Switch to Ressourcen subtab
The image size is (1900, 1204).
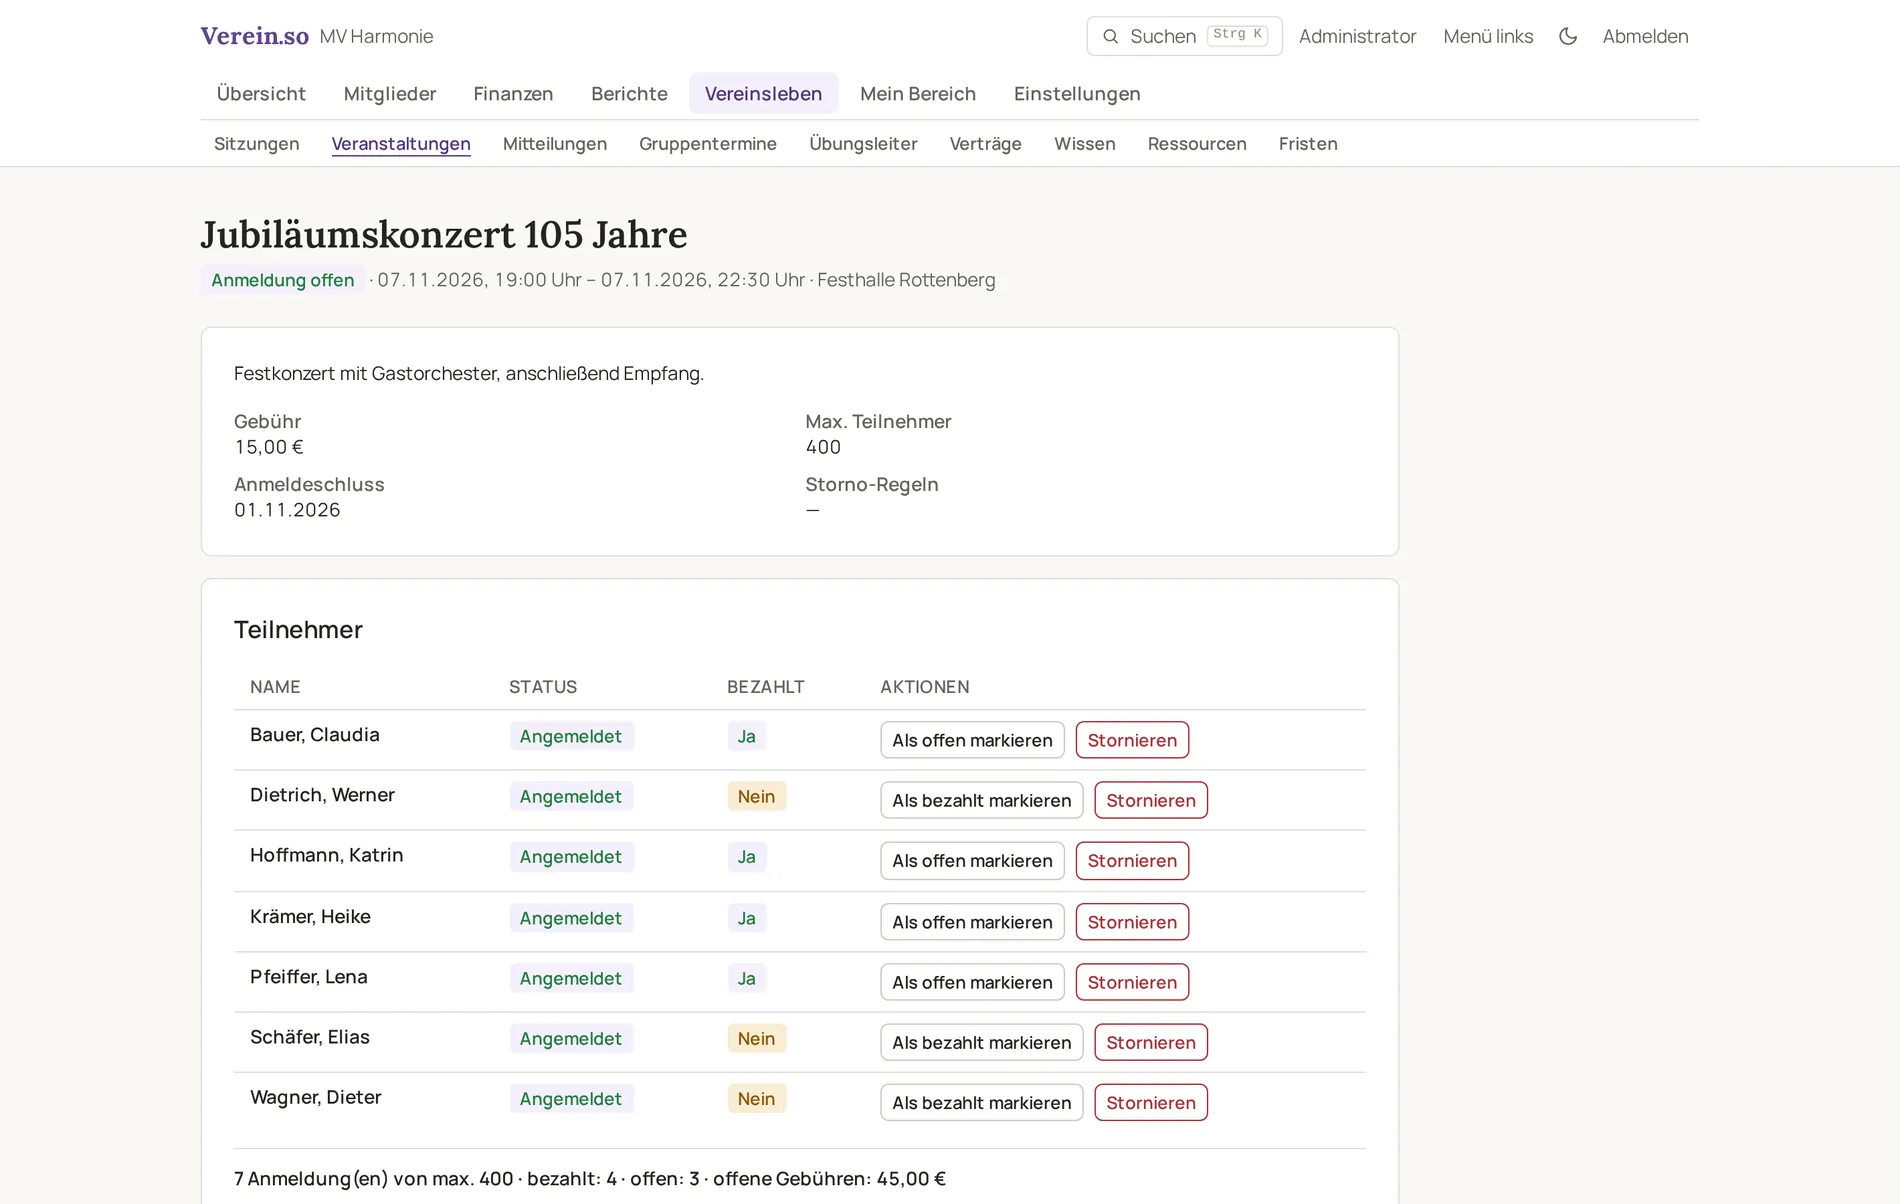pyautogui.click(x=1197, y=143)
